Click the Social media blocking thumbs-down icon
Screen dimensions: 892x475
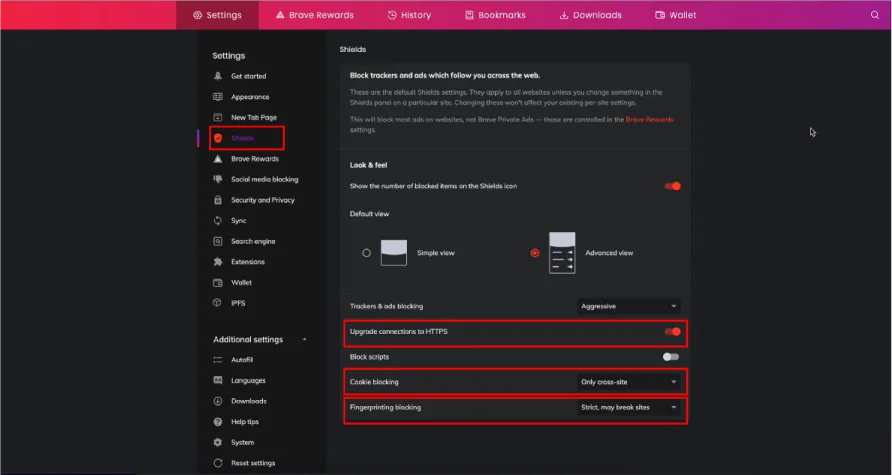[218, 179]
